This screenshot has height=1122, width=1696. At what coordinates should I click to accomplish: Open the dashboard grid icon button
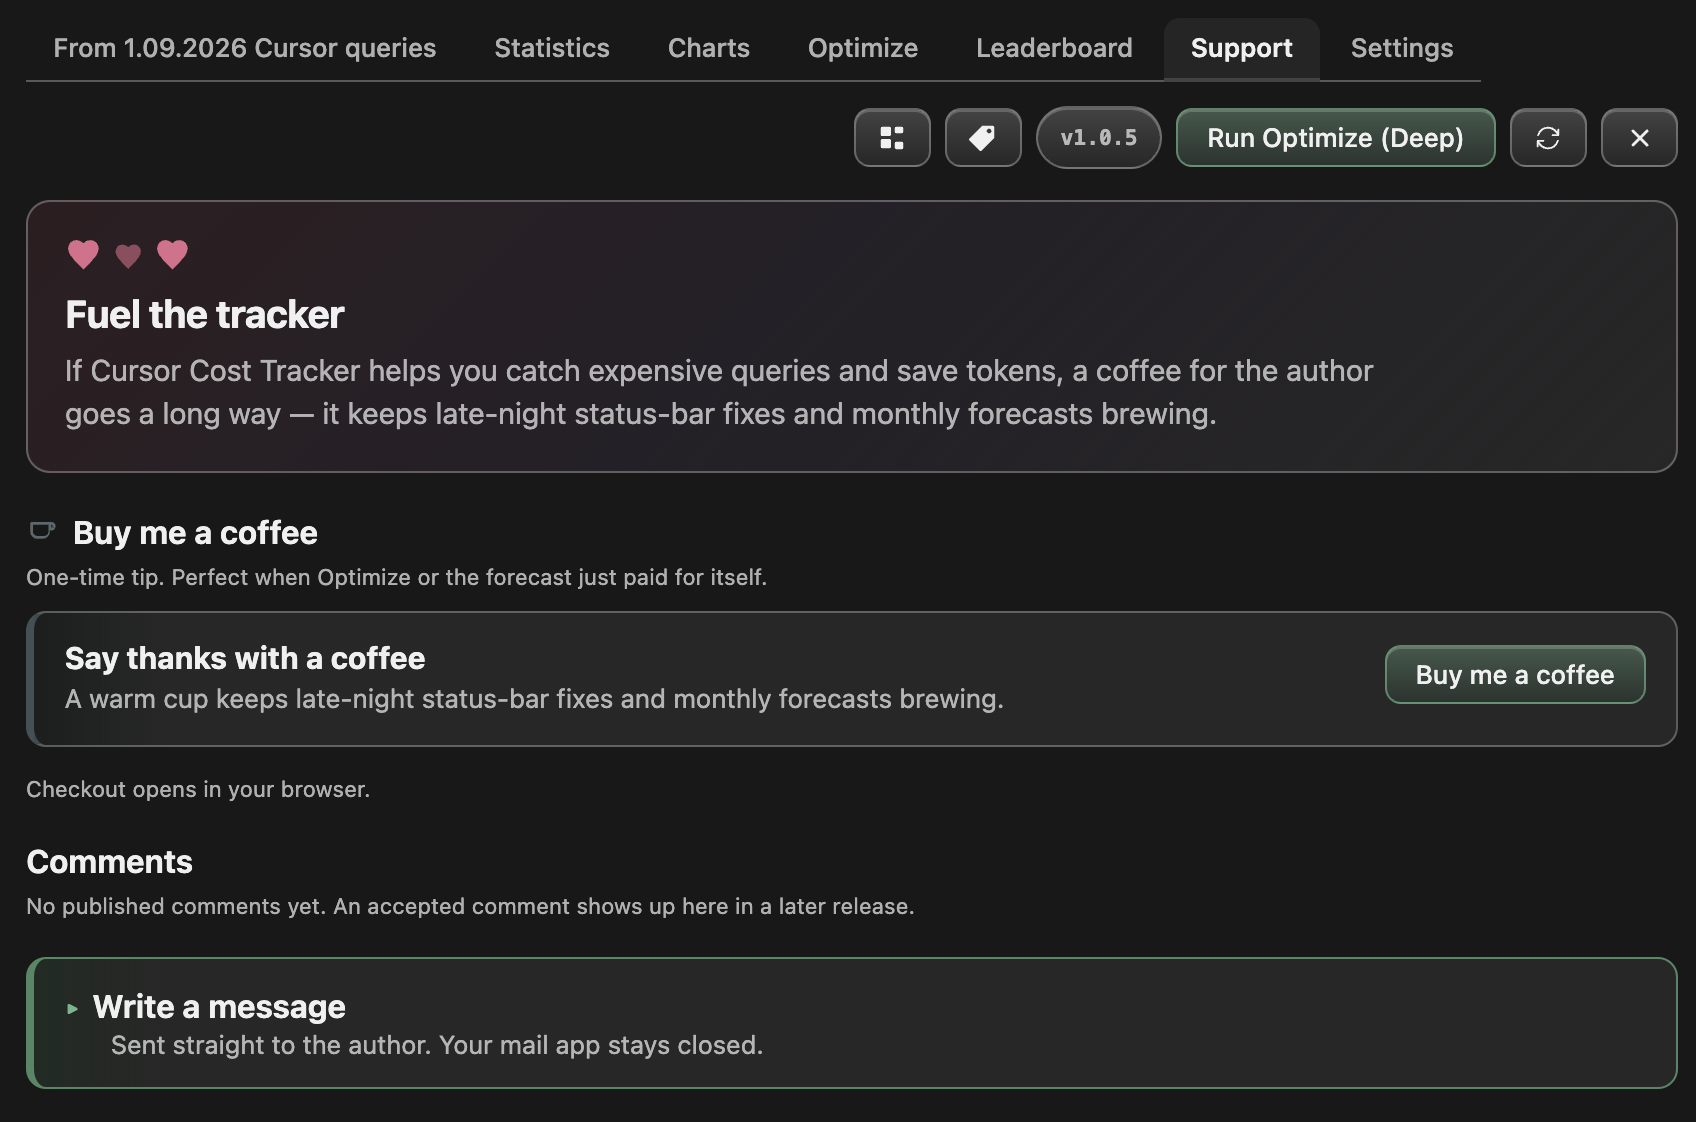click(x=892, y=138)
